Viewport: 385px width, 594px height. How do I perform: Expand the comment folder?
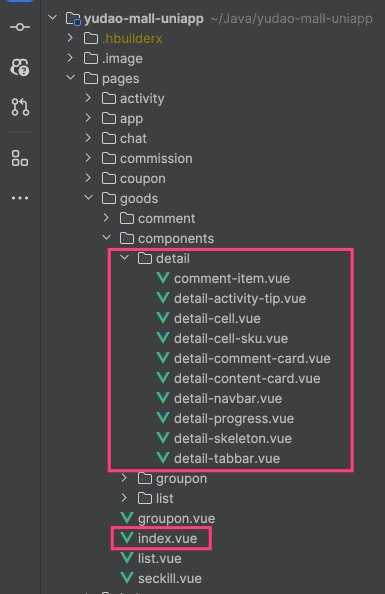point(106,218)
